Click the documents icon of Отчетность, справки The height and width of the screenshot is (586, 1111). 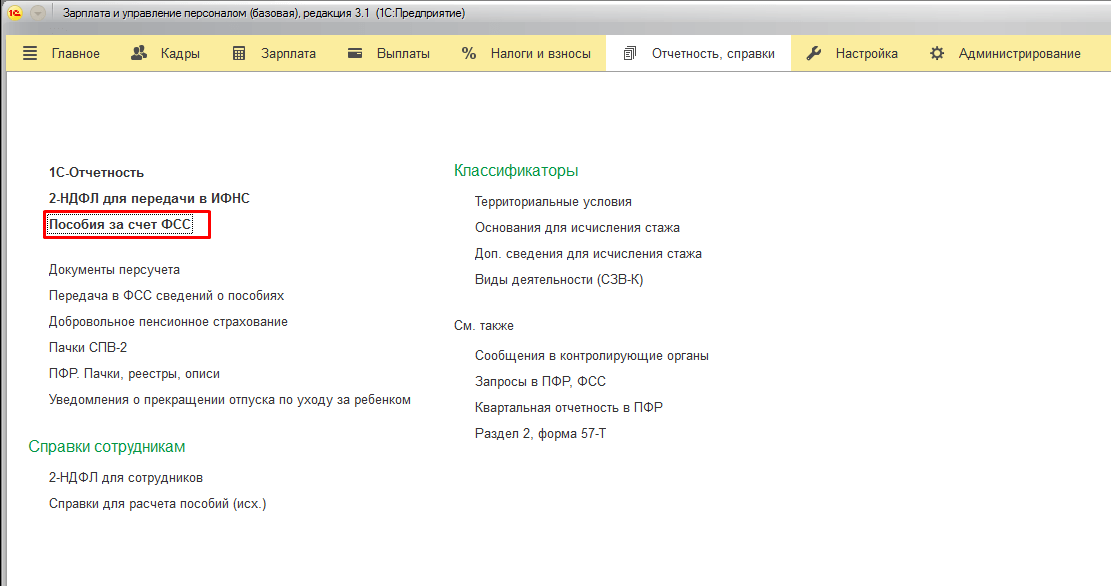click(630, 53)
